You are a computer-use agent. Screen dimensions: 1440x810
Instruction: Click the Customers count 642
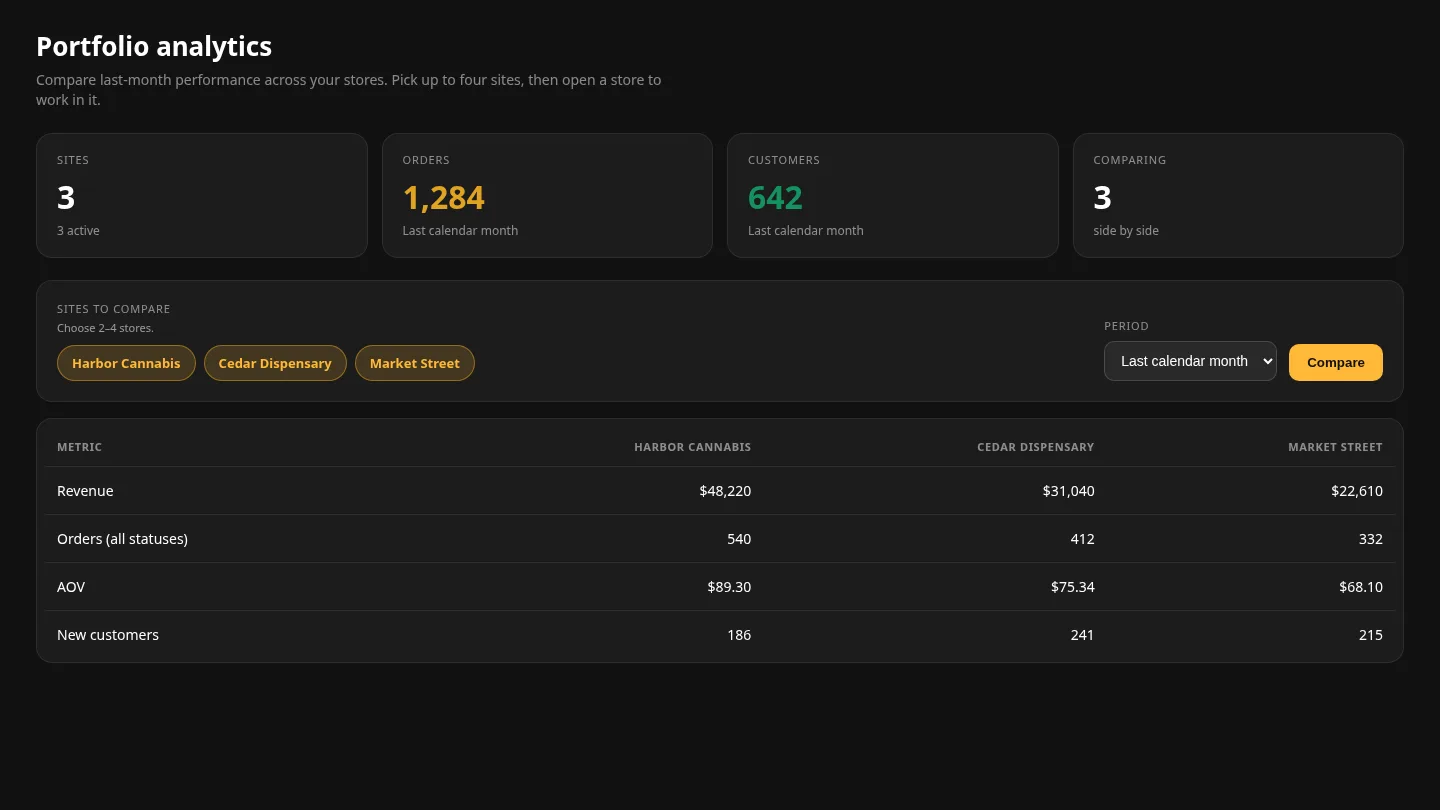tap(775, 198)
